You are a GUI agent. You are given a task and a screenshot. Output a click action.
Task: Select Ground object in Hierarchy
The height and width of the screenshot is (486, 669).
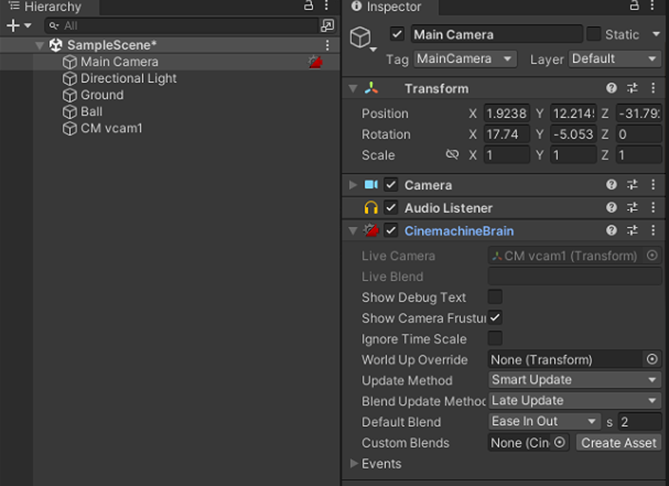[102, 95]
